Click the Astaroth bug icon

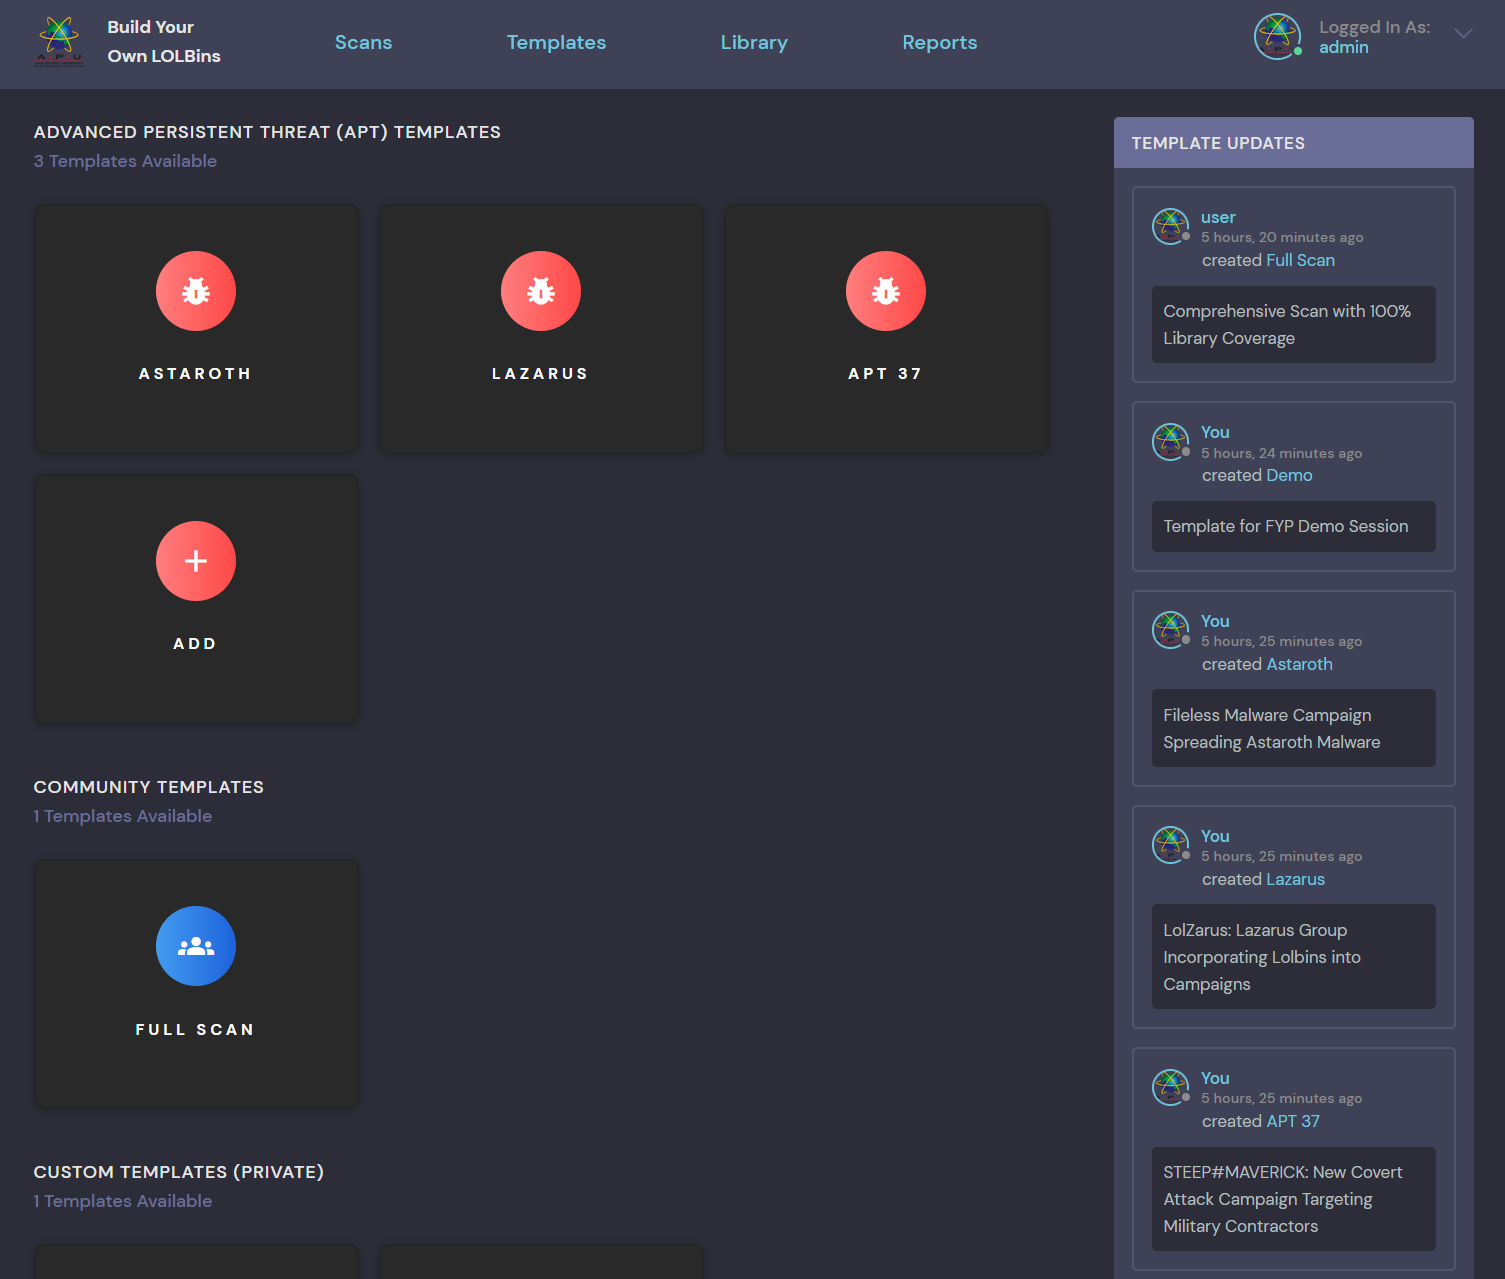click(196, 291)
